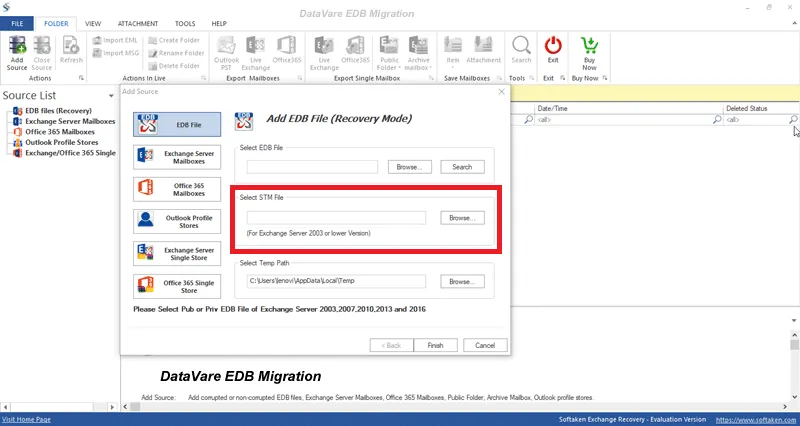Open the Source List panel dropdown arrow

pos(111,96)
